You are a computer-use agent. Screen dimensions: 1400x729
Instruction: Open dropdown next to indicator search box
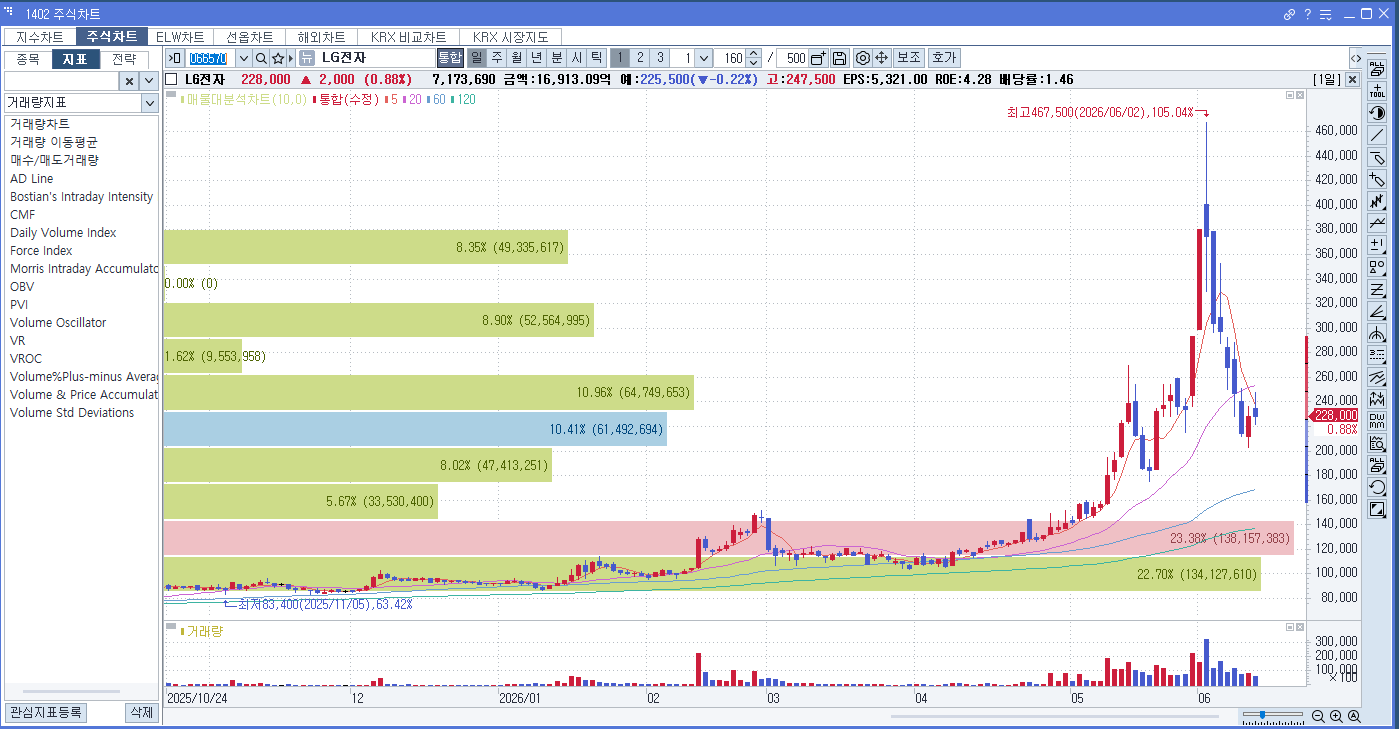(x=149, y=81)
